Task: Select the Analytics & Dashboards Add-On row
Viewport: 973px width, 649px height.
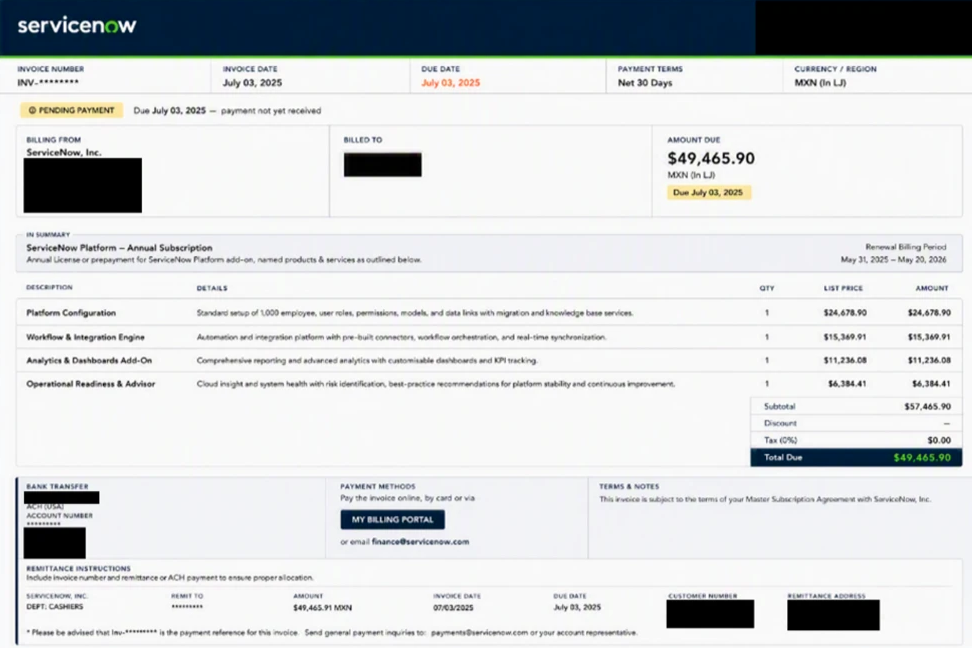Action: 489,360
